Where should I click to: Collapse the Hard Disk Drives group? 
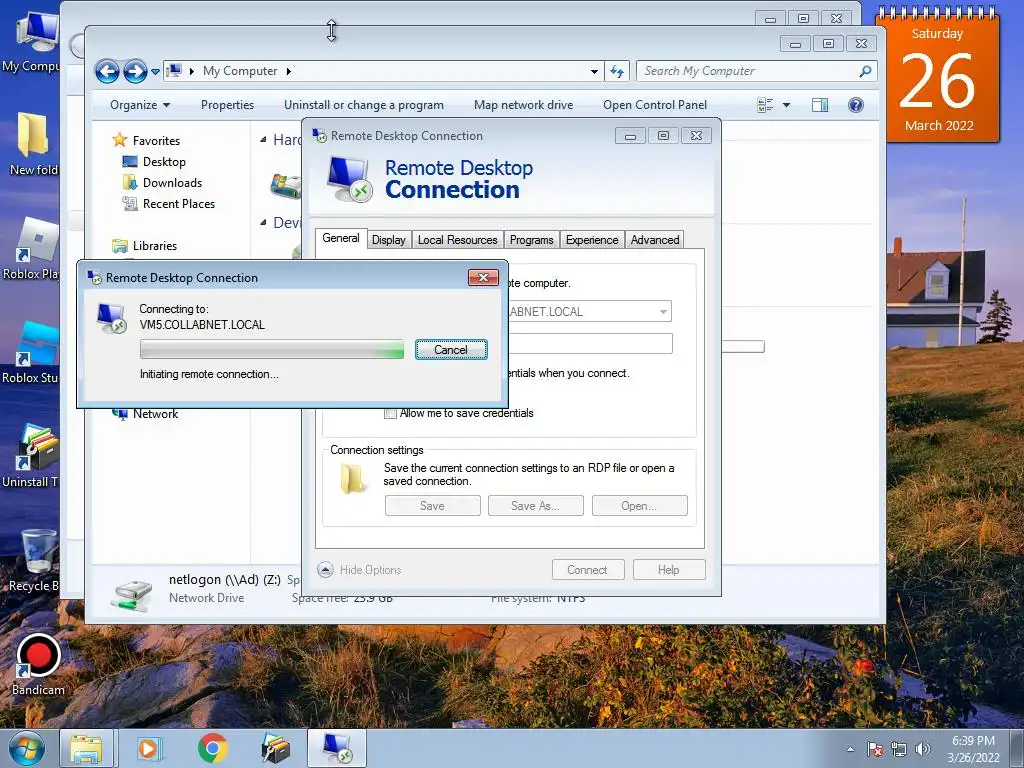(x=263, y=139)
